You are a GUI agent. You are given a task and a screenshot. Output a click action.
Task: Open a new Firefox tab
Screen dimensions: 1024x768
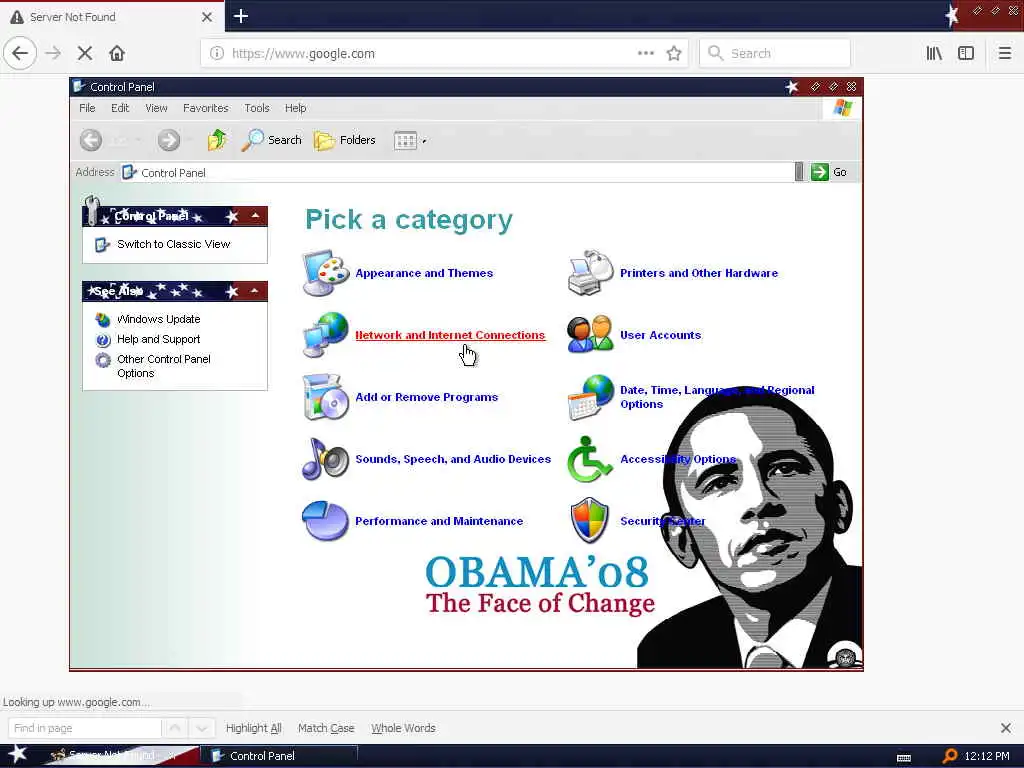tap(241, 16)
